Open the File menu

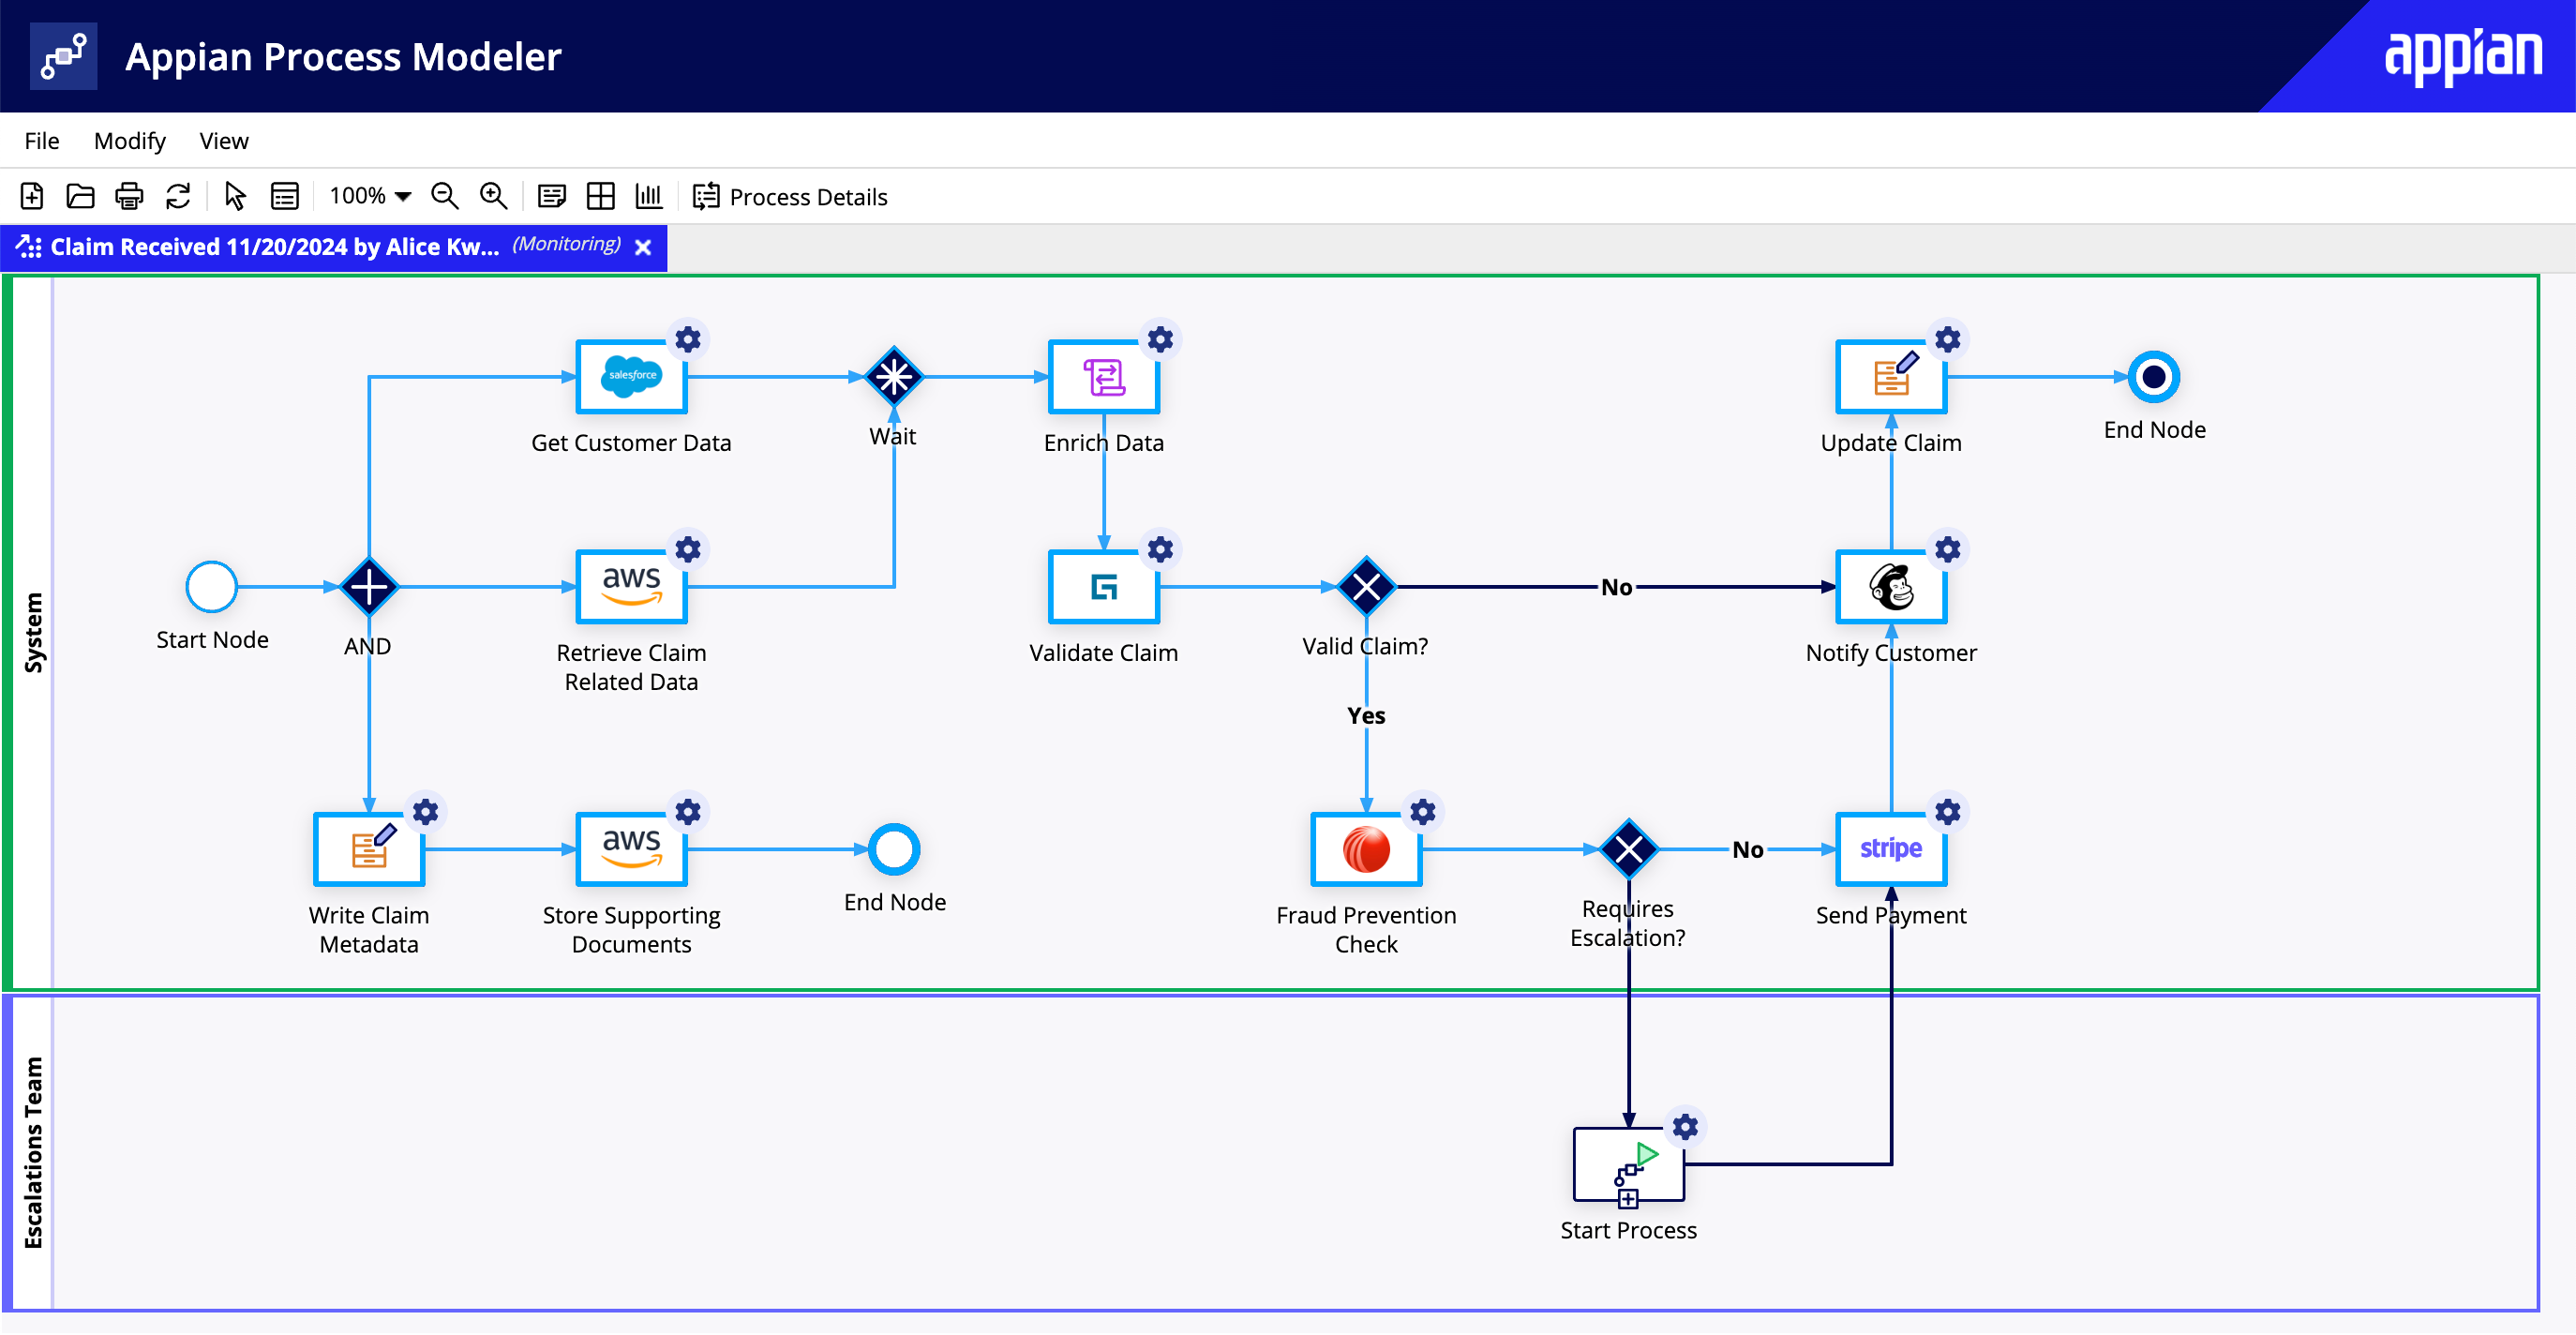coord(42,141)
